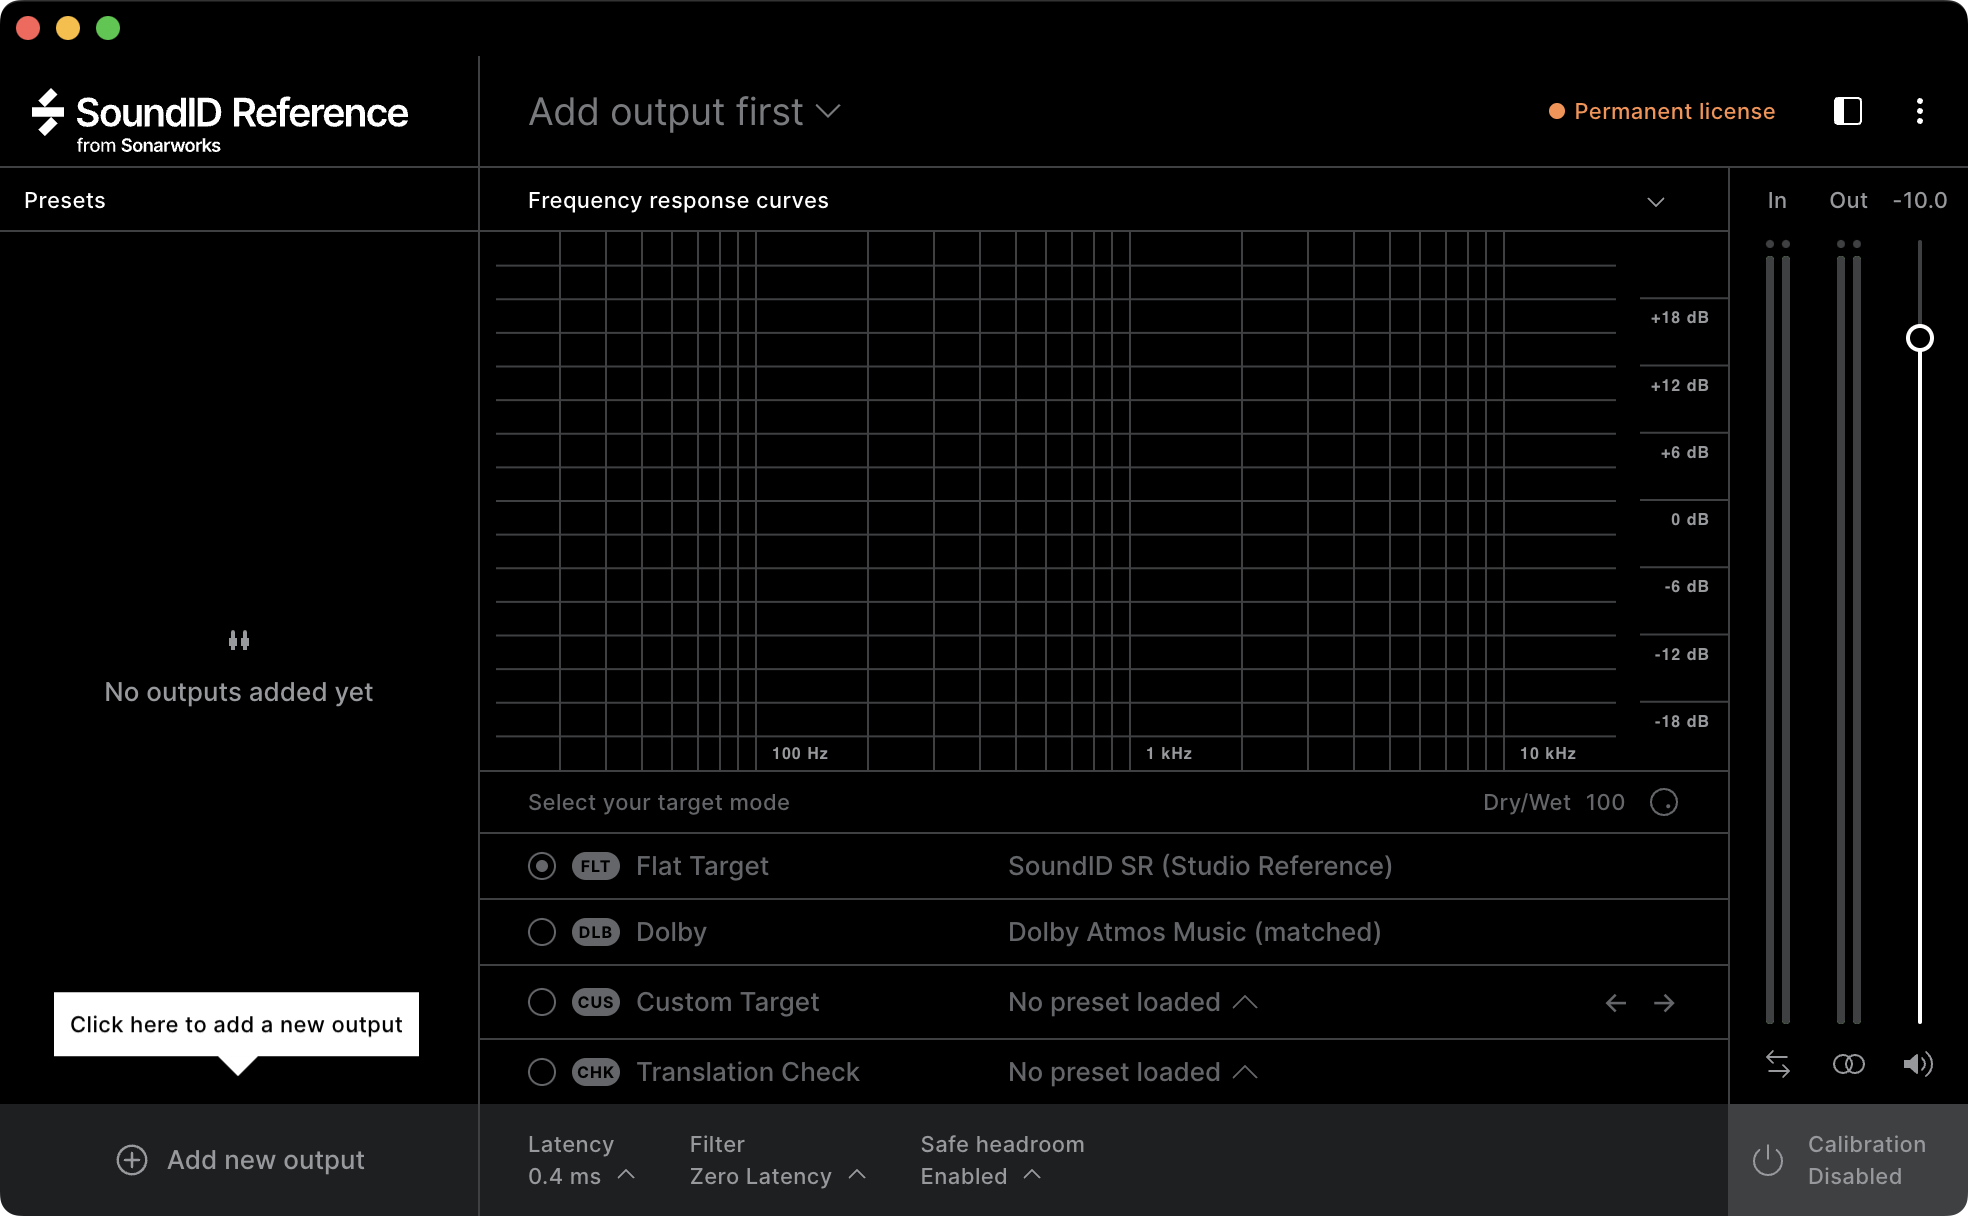The height and width of the screenshot is (1216, 1968).
Task: Select the Custom Target radio button
Action: pos(542,1002)
